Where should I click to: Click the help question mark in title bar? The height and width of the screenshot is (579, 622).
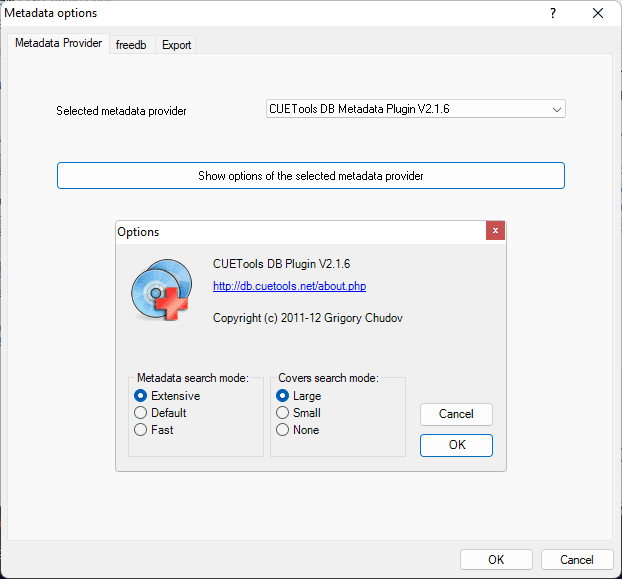(553, 13)
